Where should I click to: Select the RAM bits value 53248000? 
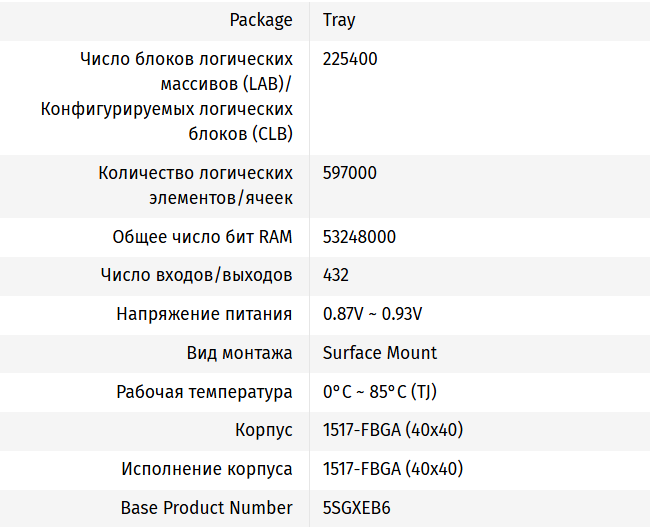359,237
